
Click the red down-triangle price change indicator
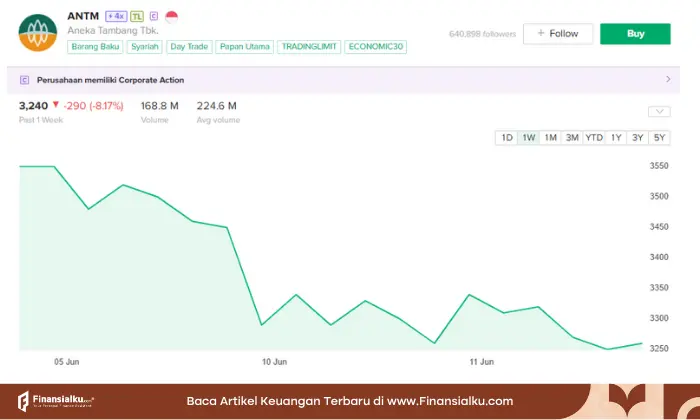click(x=56, y=104)
